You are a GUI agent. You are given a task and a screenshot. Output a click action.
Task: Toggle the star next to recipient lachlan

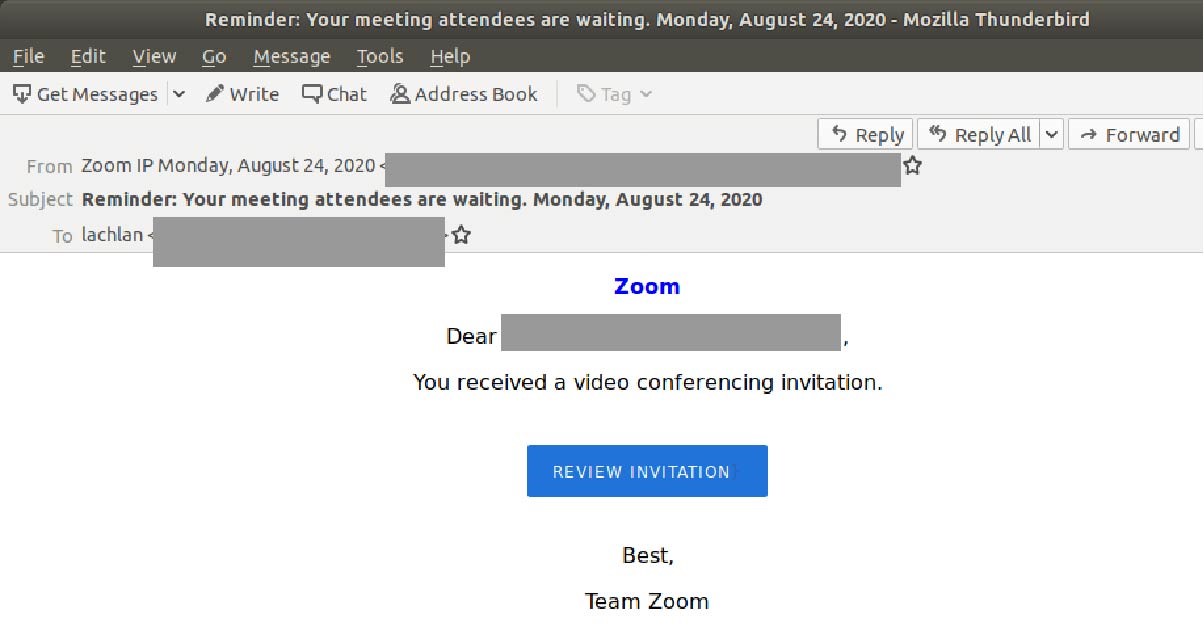click(460, 234)
